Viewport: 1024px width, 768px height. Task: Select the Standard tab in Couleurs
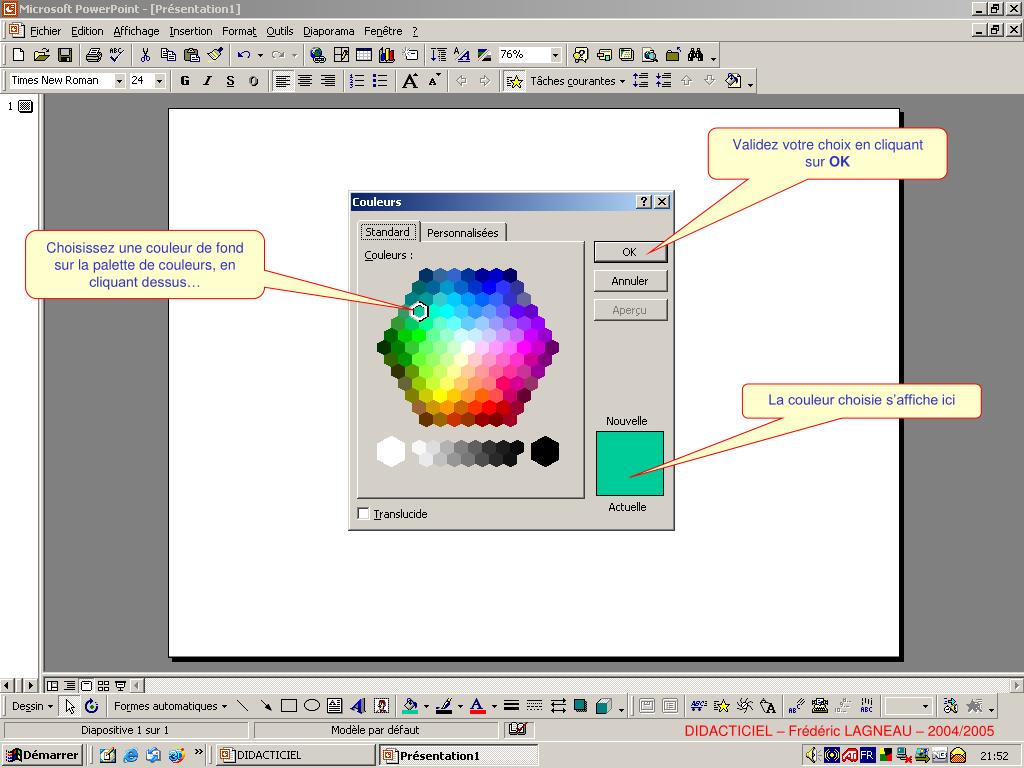[x=387, y=232]
